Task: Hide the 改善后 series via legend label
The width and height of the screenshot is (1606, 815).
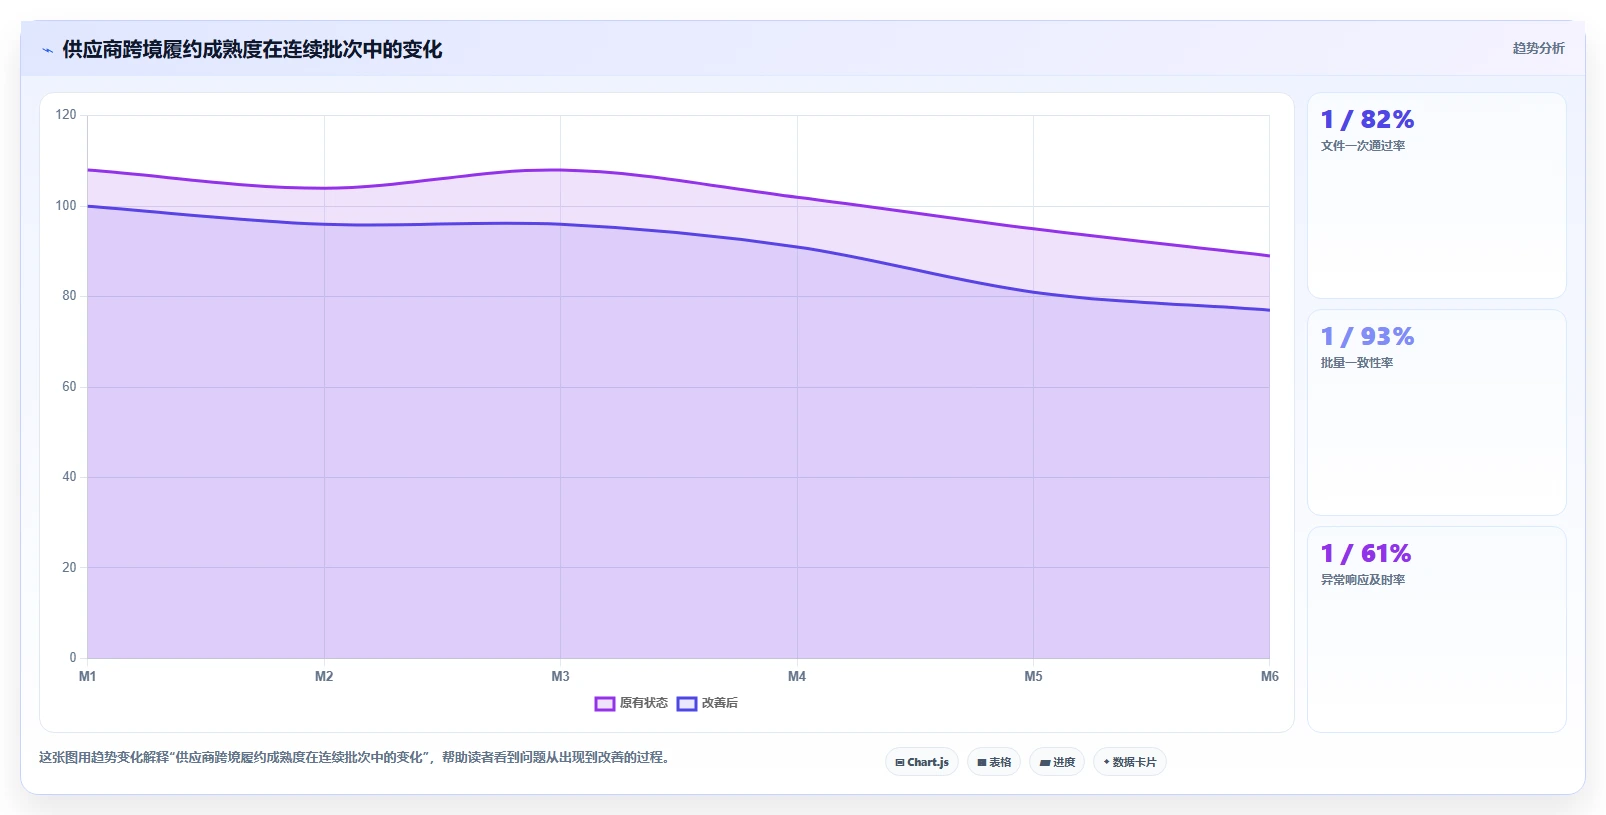Action: pos(719,703)
